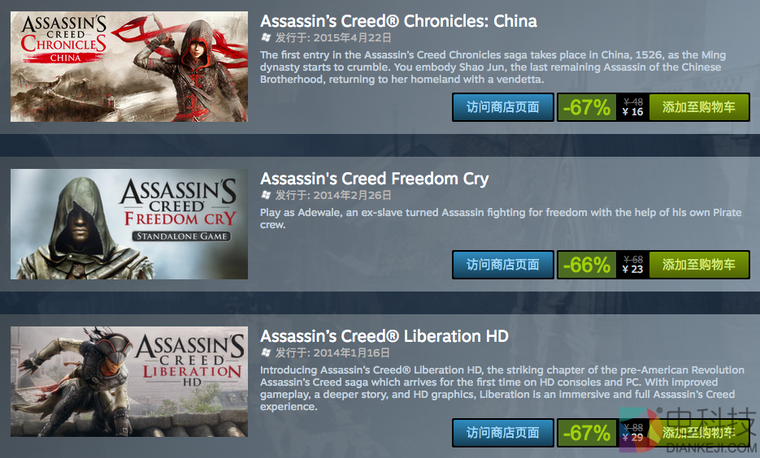Open the Freedom Cry game thumbnail
The image size is (760, 458).
point(129,224)
